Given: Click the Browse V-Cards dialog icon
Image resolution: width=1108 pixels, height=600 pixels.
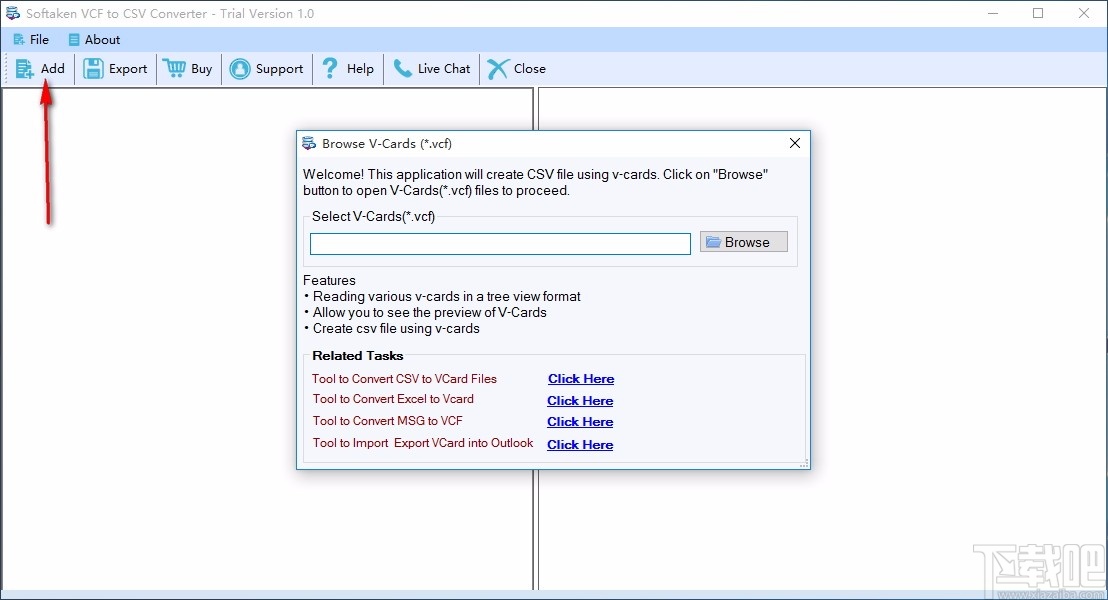Looking at the screenshot, I should [307, 143].
